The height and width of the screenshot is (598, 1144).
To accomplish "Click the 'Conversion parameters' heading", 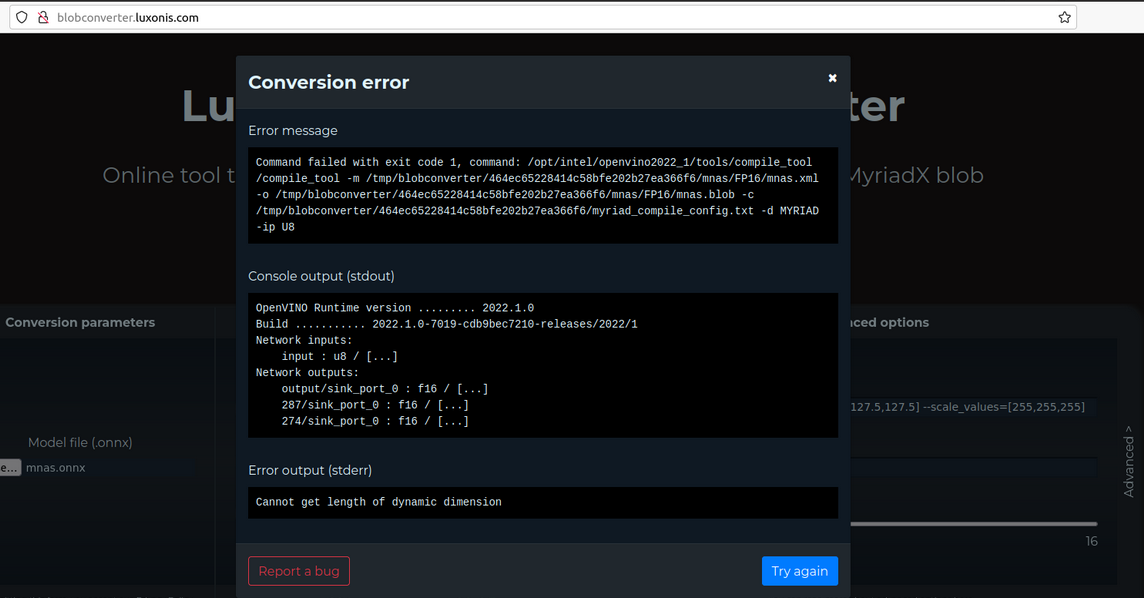I will [x=80, y=322].
